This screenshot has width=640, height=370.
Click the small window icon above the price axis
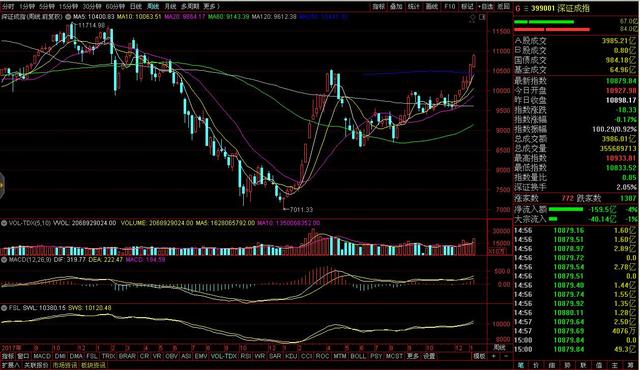point(482,18)
